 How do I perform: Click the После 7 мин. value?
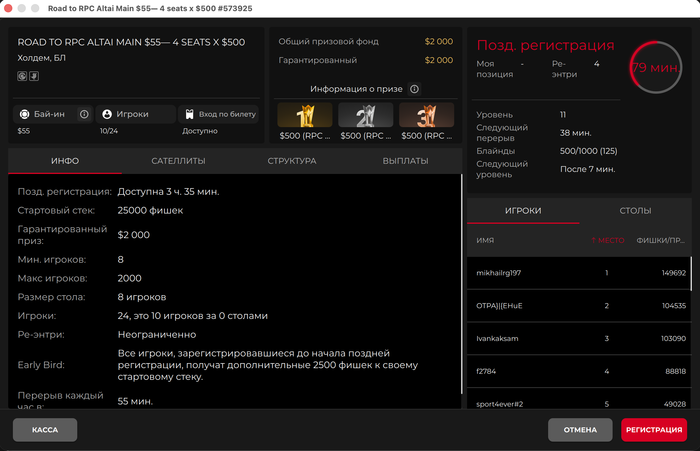pyautogui.click(x=588, y=169)
